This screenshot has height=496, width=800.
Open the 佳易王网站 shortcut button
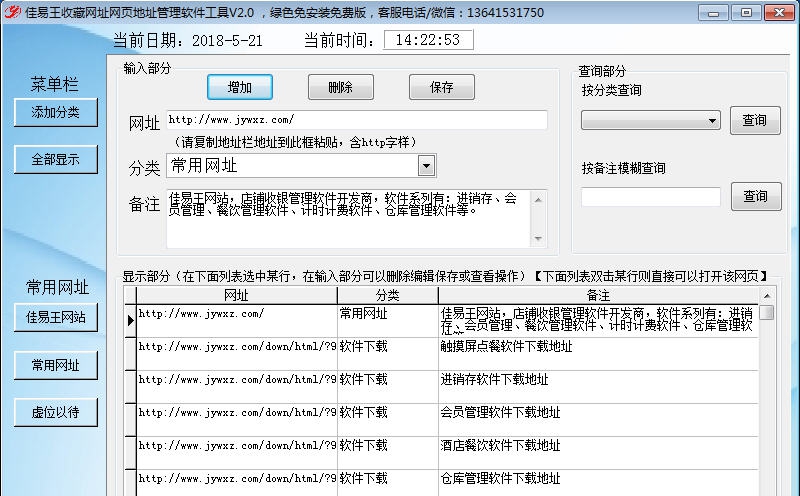[x=56, y=317]
